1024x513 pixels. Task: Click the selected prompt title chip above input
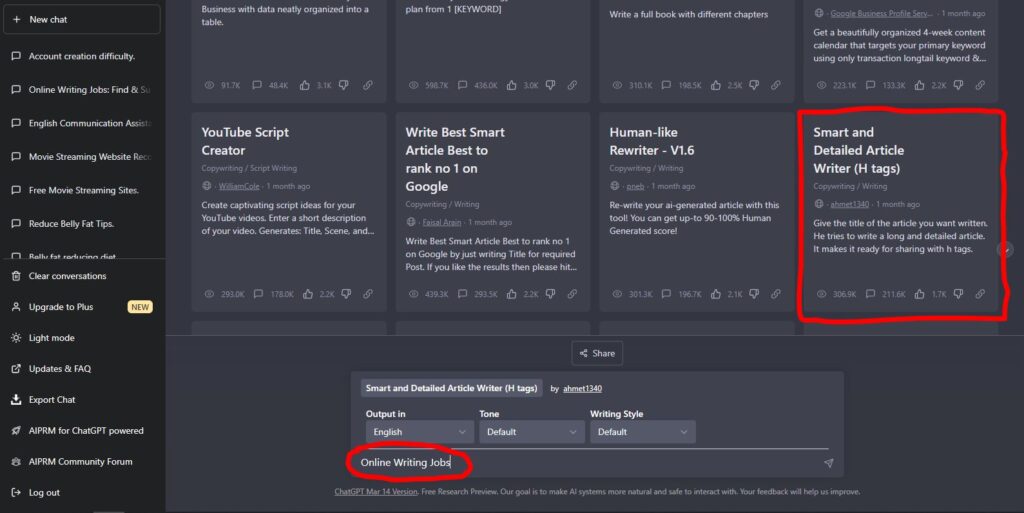click(451, 388)
